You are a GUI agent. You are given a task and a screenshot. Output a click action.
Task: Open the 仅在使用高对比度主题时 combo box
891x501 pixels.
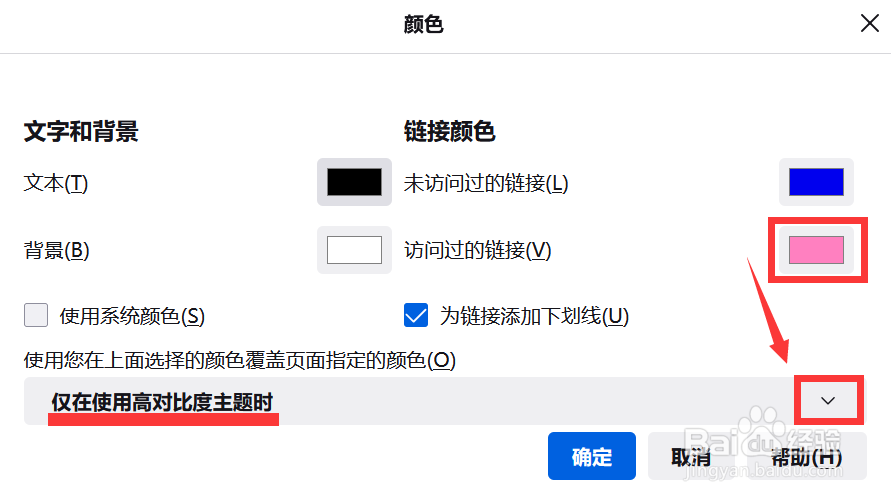click(444, 401)
